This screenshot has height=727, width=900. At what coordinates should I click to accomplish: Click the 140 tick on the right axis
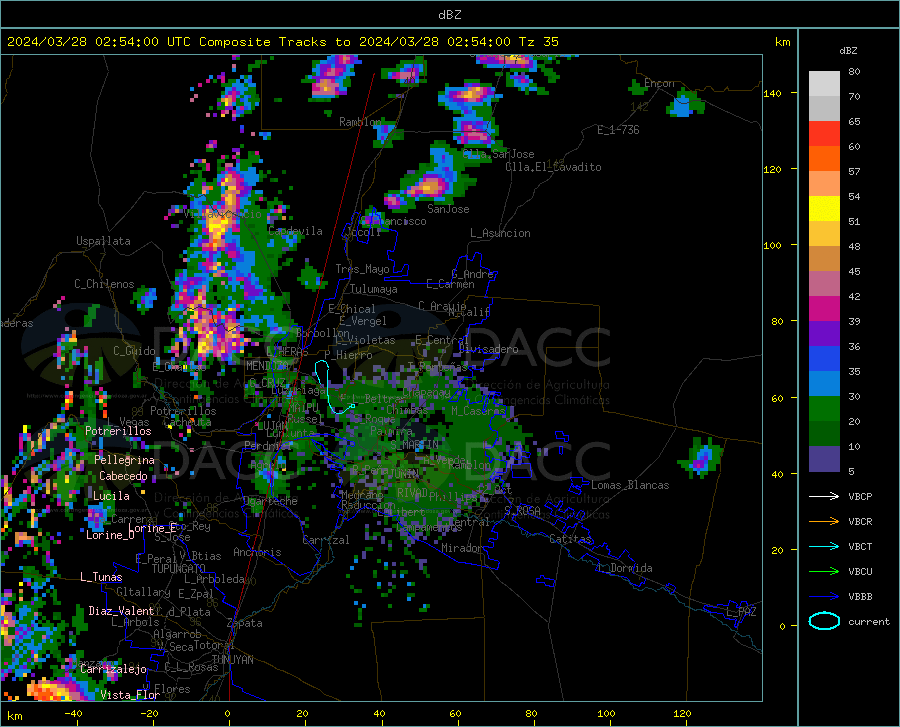[772, 93]
